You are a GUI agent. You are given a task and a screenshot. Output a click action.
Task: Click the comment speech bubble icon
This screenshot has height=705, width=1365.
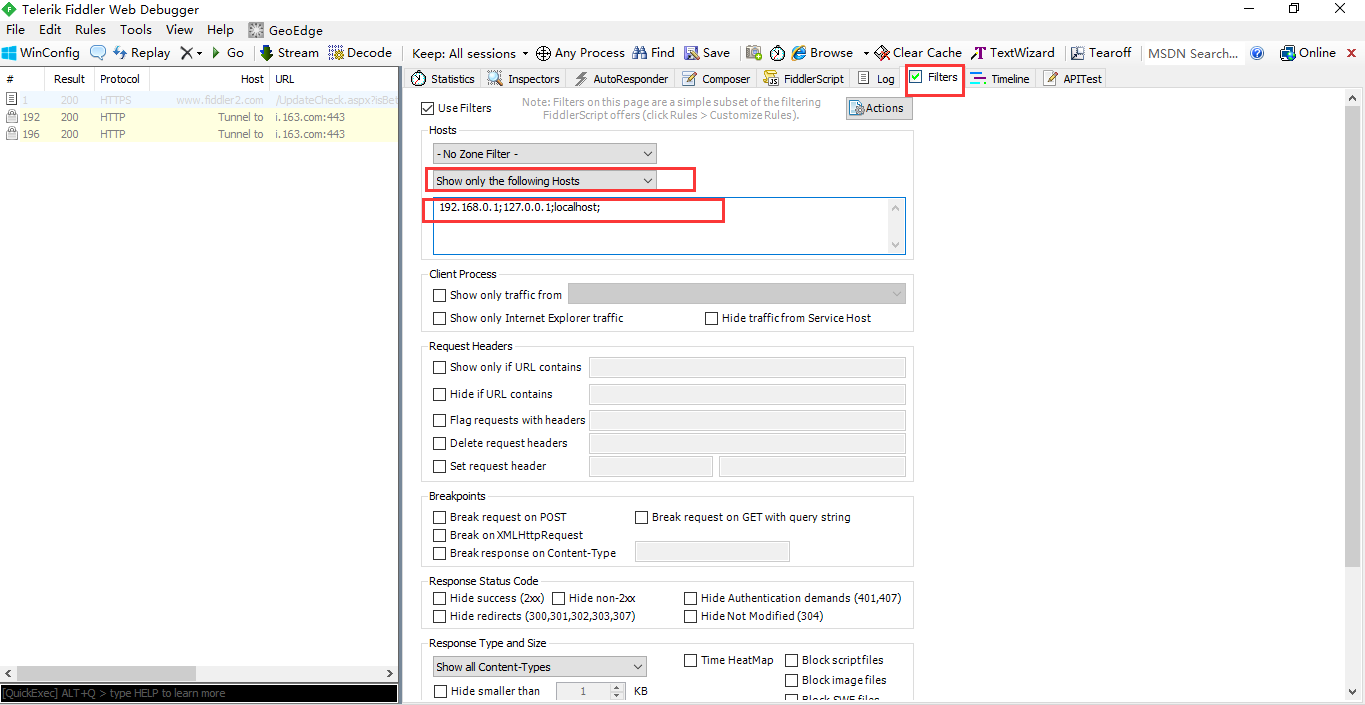(x=98, y=53)
